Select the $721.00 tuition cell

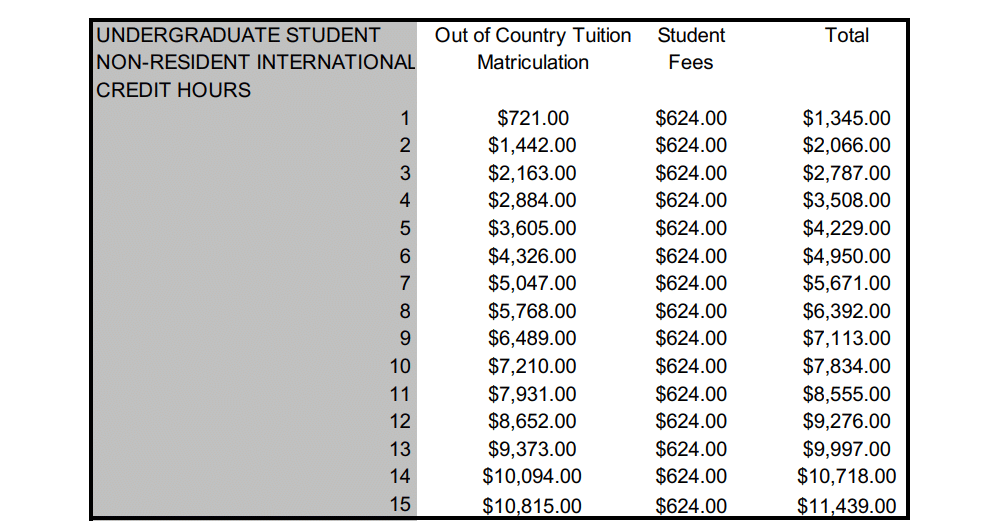pos(533,118)
